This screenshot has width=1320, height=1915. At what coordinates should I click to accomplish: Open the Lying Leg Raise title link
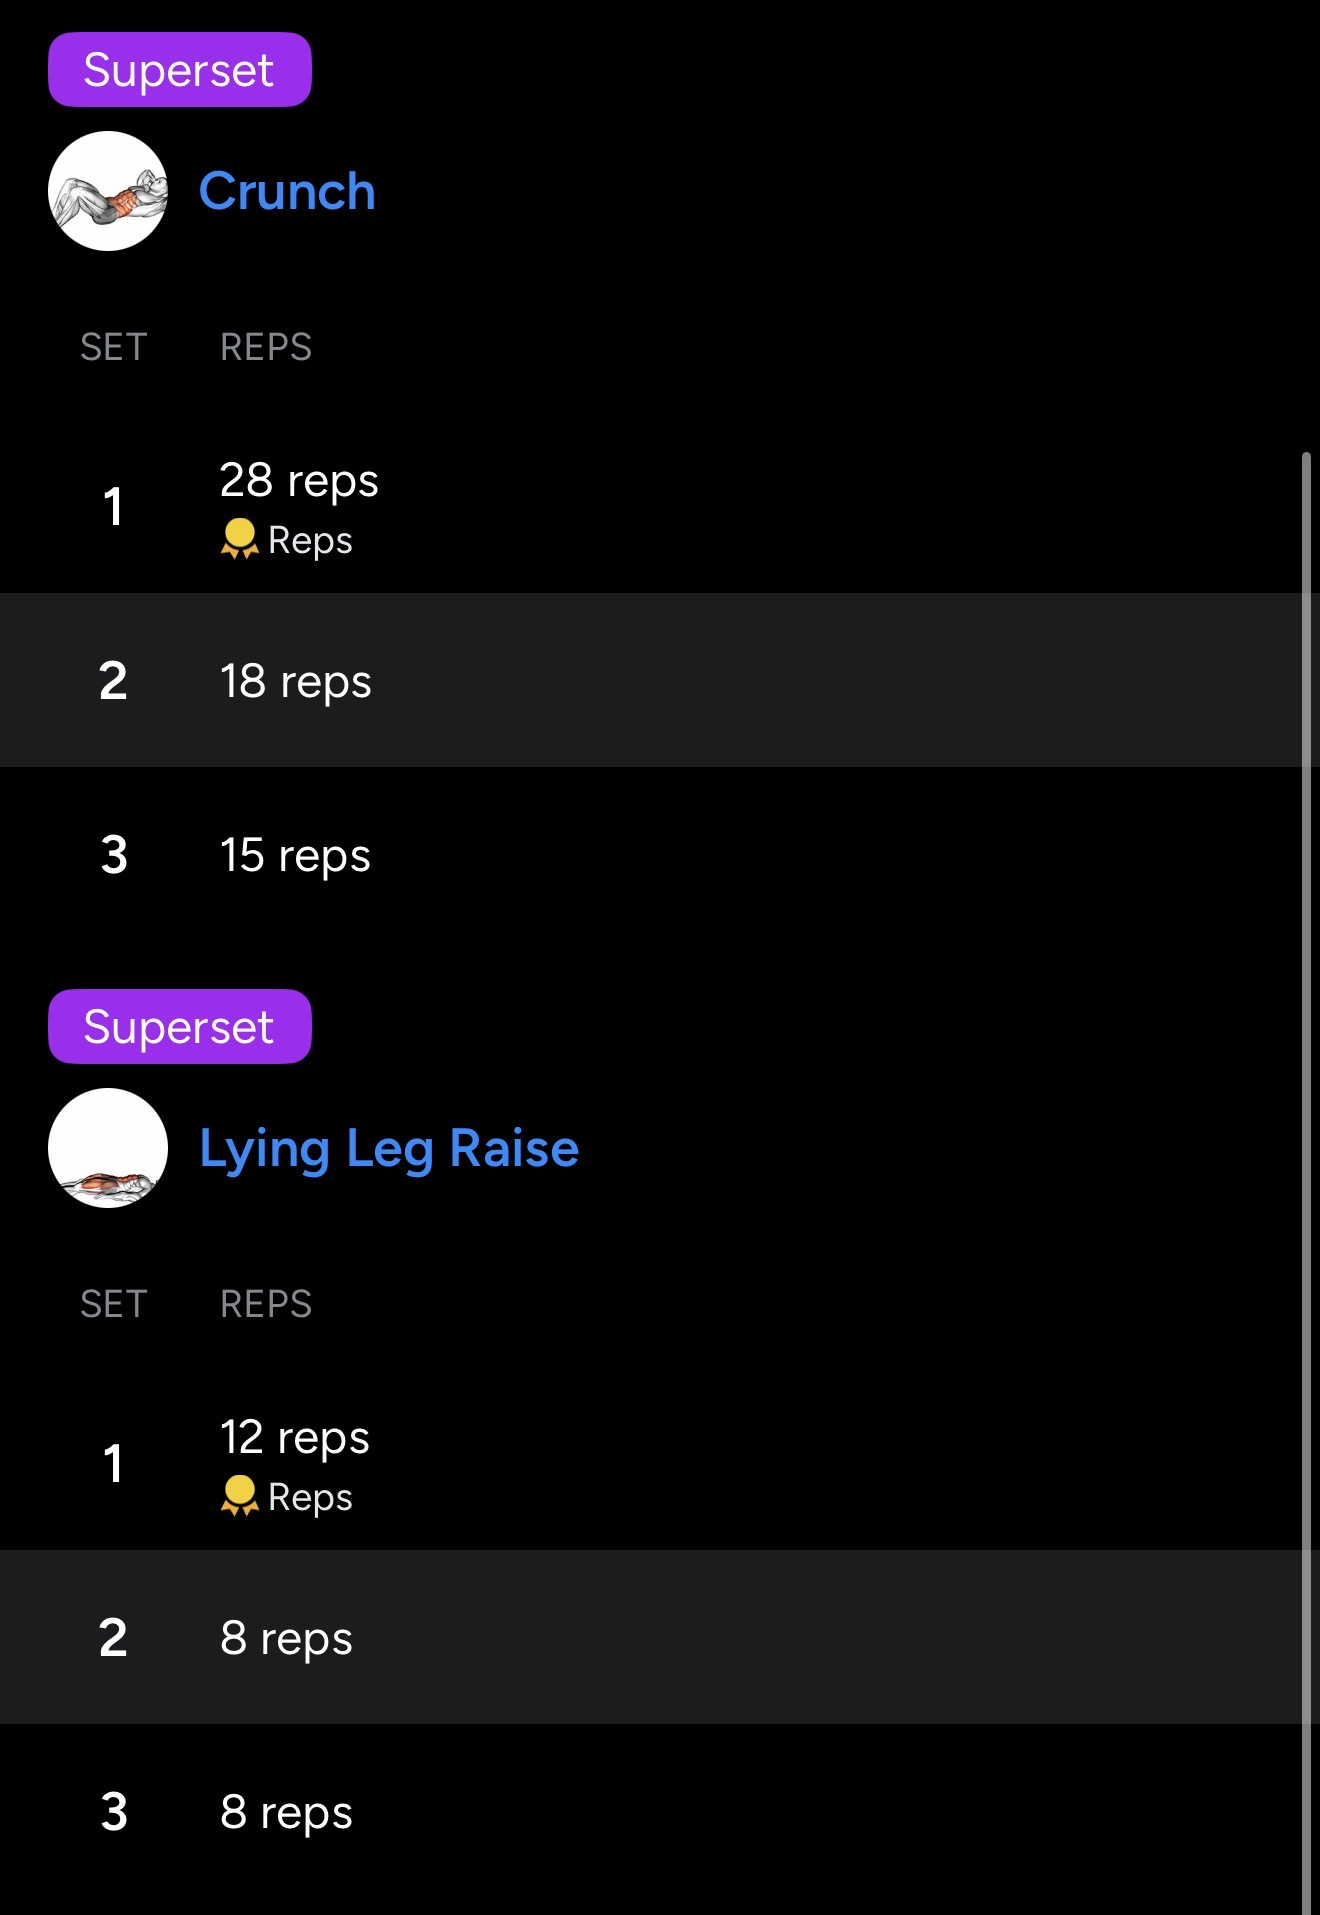pyautogui.click(x=389, y=1148)
